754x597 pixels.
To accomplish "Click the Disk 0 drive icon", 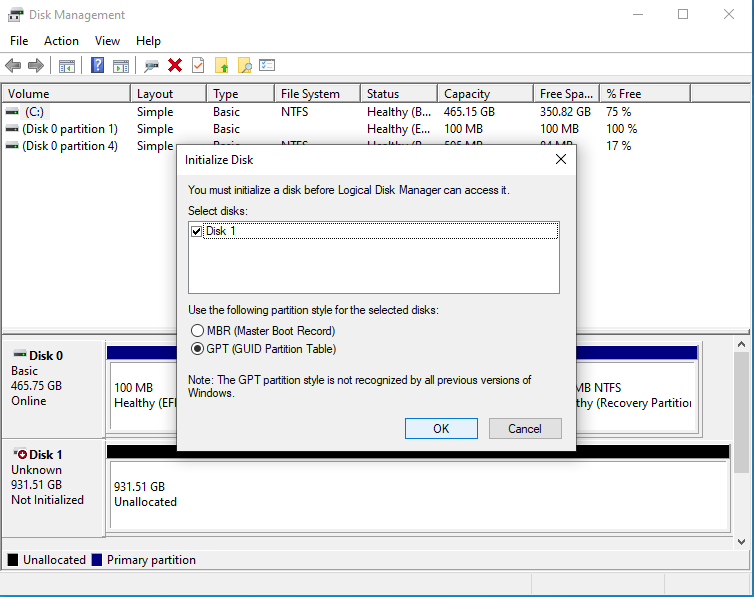I will (x=20, y=354).
